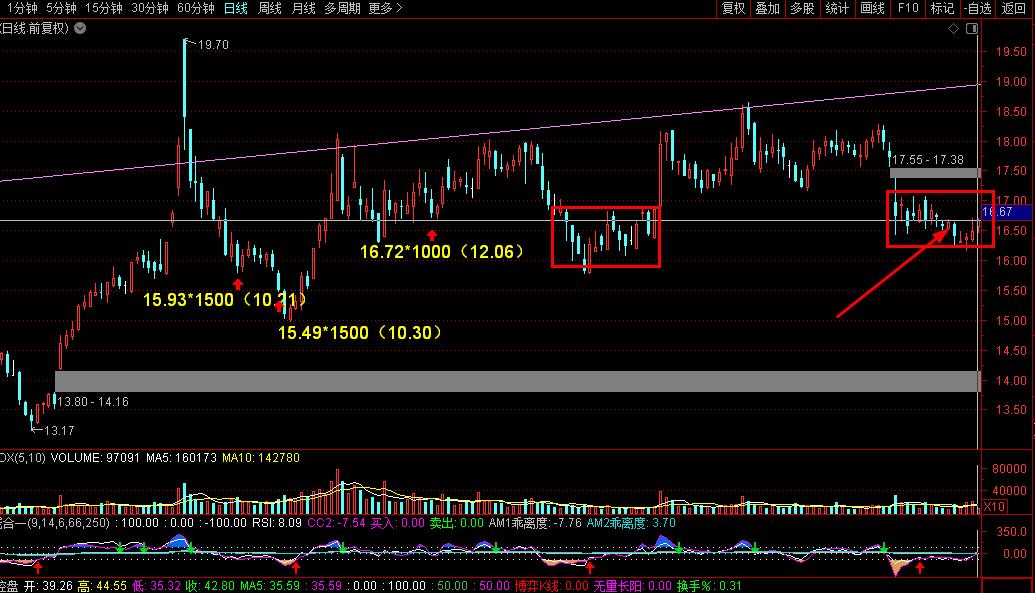Click the 19.70 high price label
The width and height of the screenshot is (1035, 593).
coord(213,45)
